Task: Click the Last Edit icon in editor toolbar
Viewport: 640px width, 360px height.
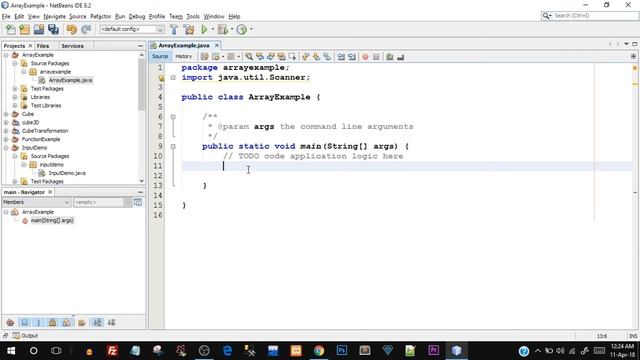Action: [x=204, y=57]
